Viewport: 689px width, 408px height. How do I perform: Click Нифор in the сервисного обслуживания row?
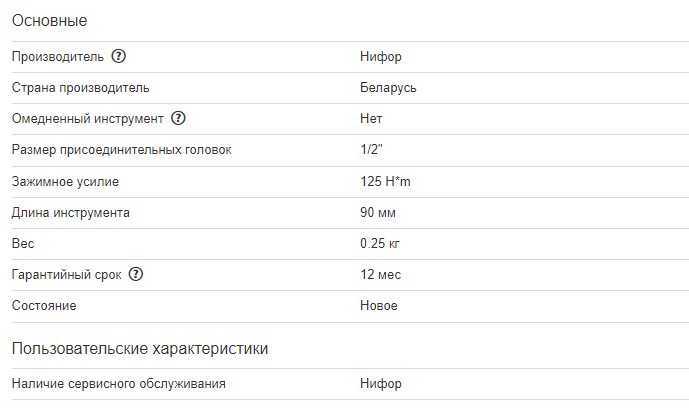(380, 383)
